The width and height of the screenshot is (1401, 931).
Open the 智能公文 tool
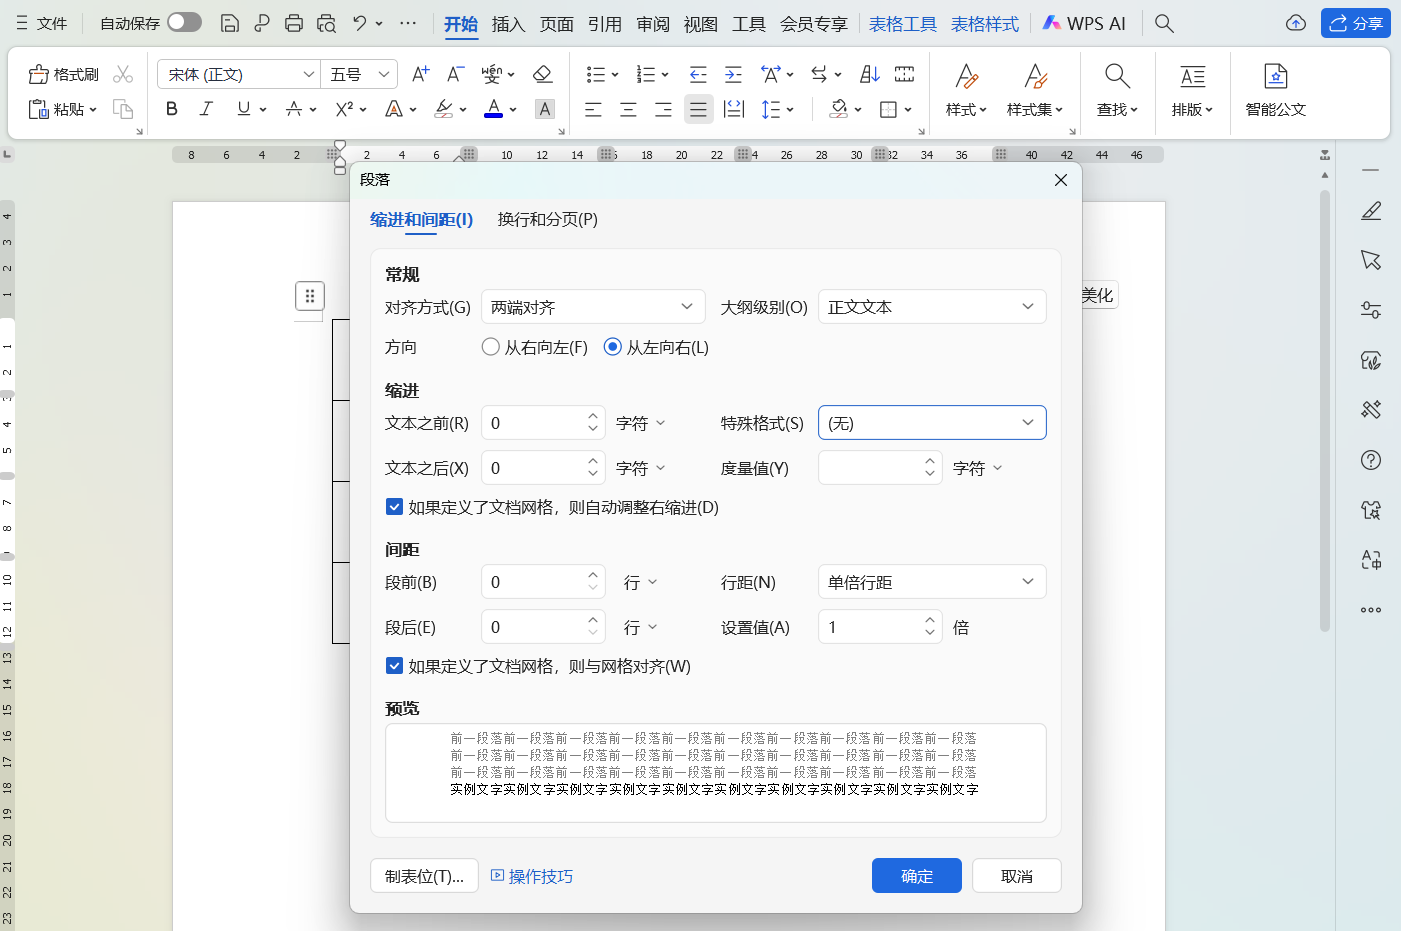tap(1275, 90)
